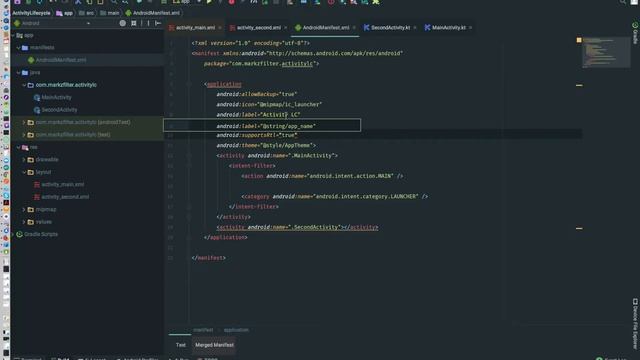The height and width of the screenshot is (360, 640).
Task: Close the SecondActivity.kt tab
Action: 415,28
